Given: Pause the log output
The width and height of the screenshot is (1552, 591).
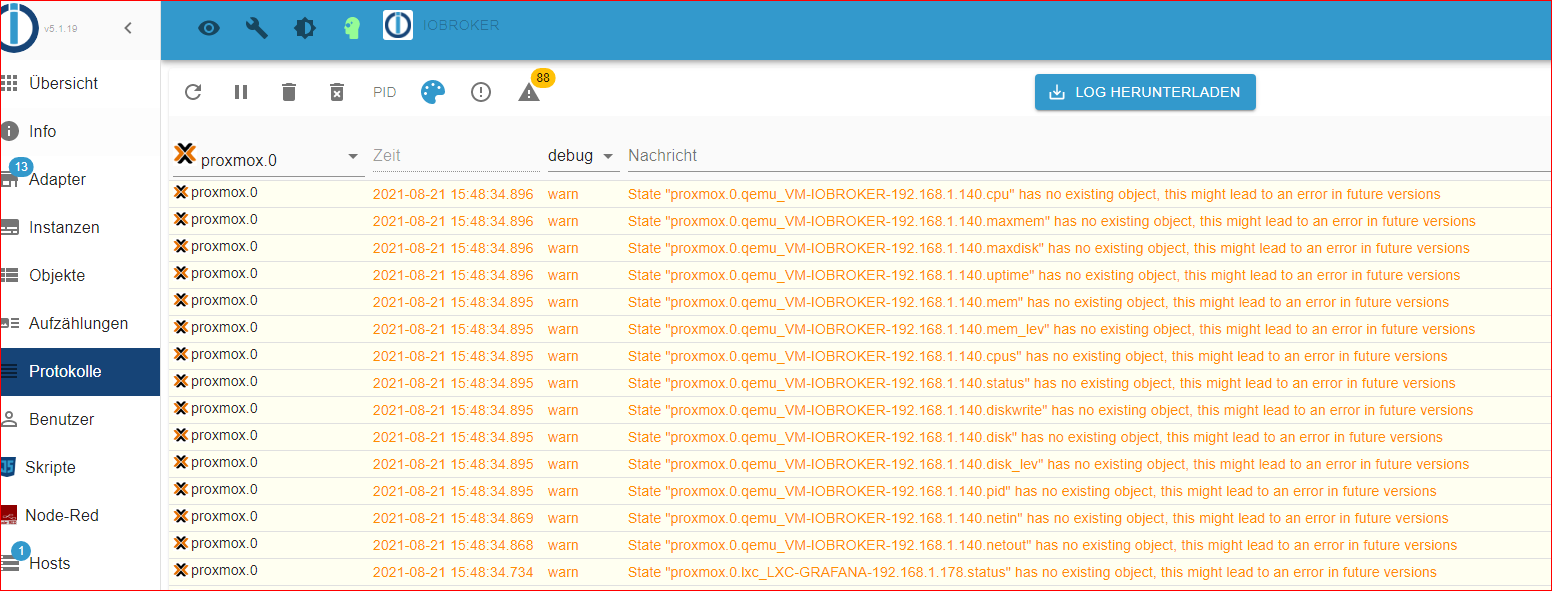Looking at the screenshot, I should tap(241, 92).
